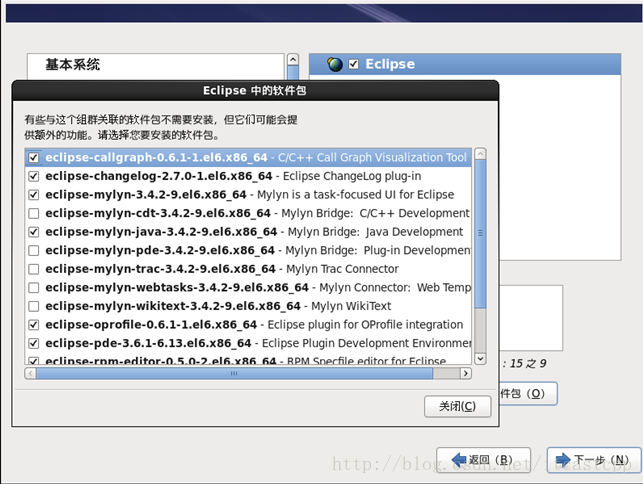Click the 关闭(C) close button
The height and width of the screenshot is (484, 643).
[457, 406]
